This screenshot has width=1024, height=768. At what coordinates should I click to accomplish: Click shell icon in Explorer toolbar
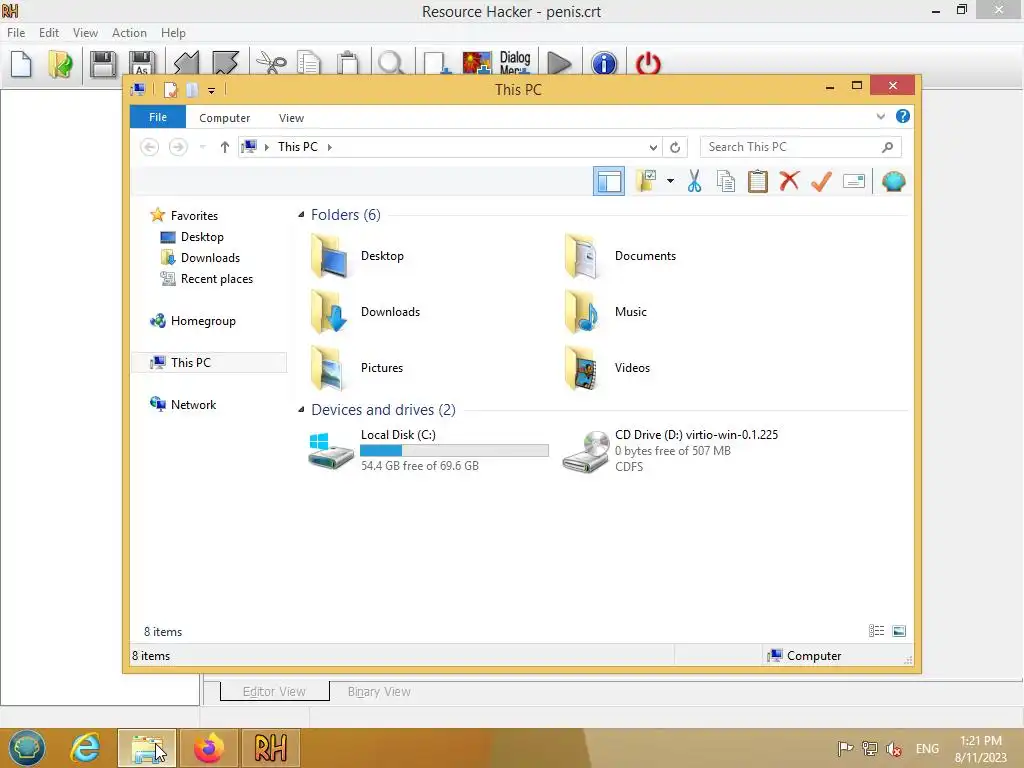pyautogui.click(x=893, y=181)
